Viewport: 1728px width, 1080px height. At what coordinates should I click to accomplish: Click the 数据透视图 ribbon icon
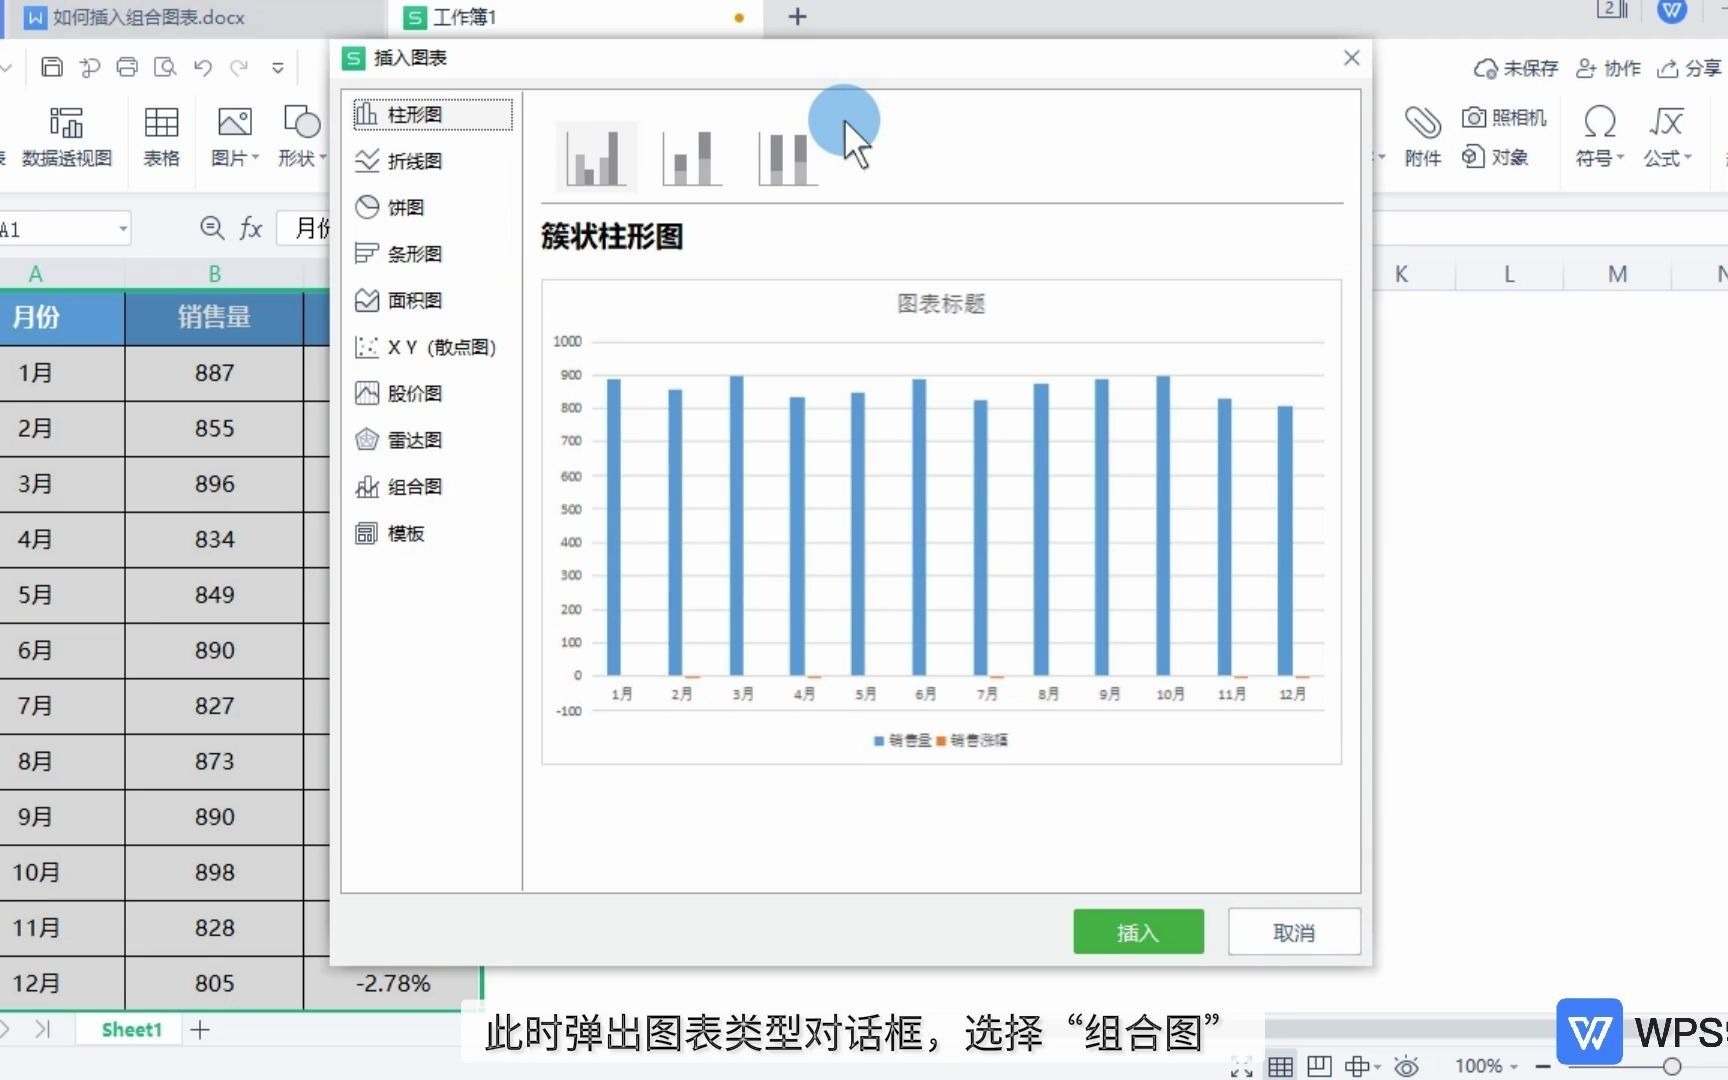66,137
